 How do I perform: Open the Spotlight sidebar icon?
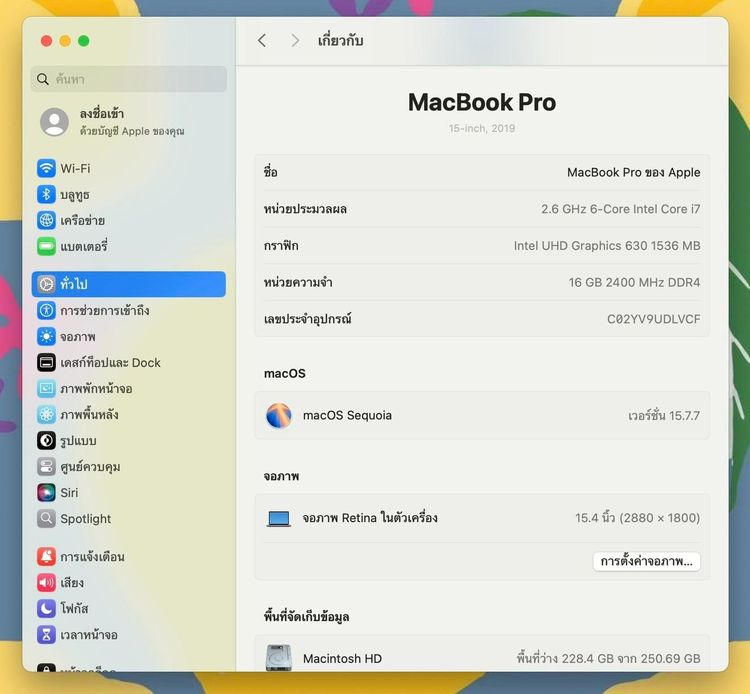(46, 518)
